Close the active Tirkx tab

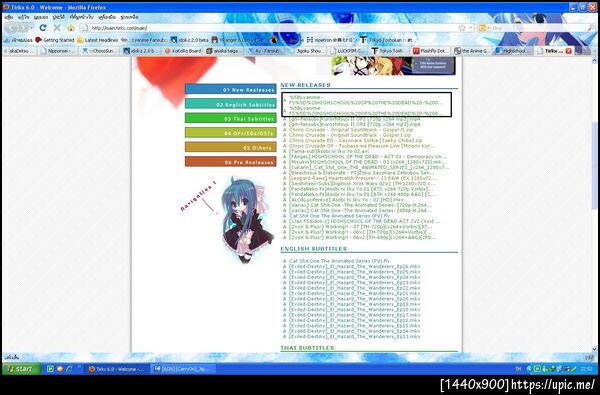pyautogui.click(x=569, y=51)
